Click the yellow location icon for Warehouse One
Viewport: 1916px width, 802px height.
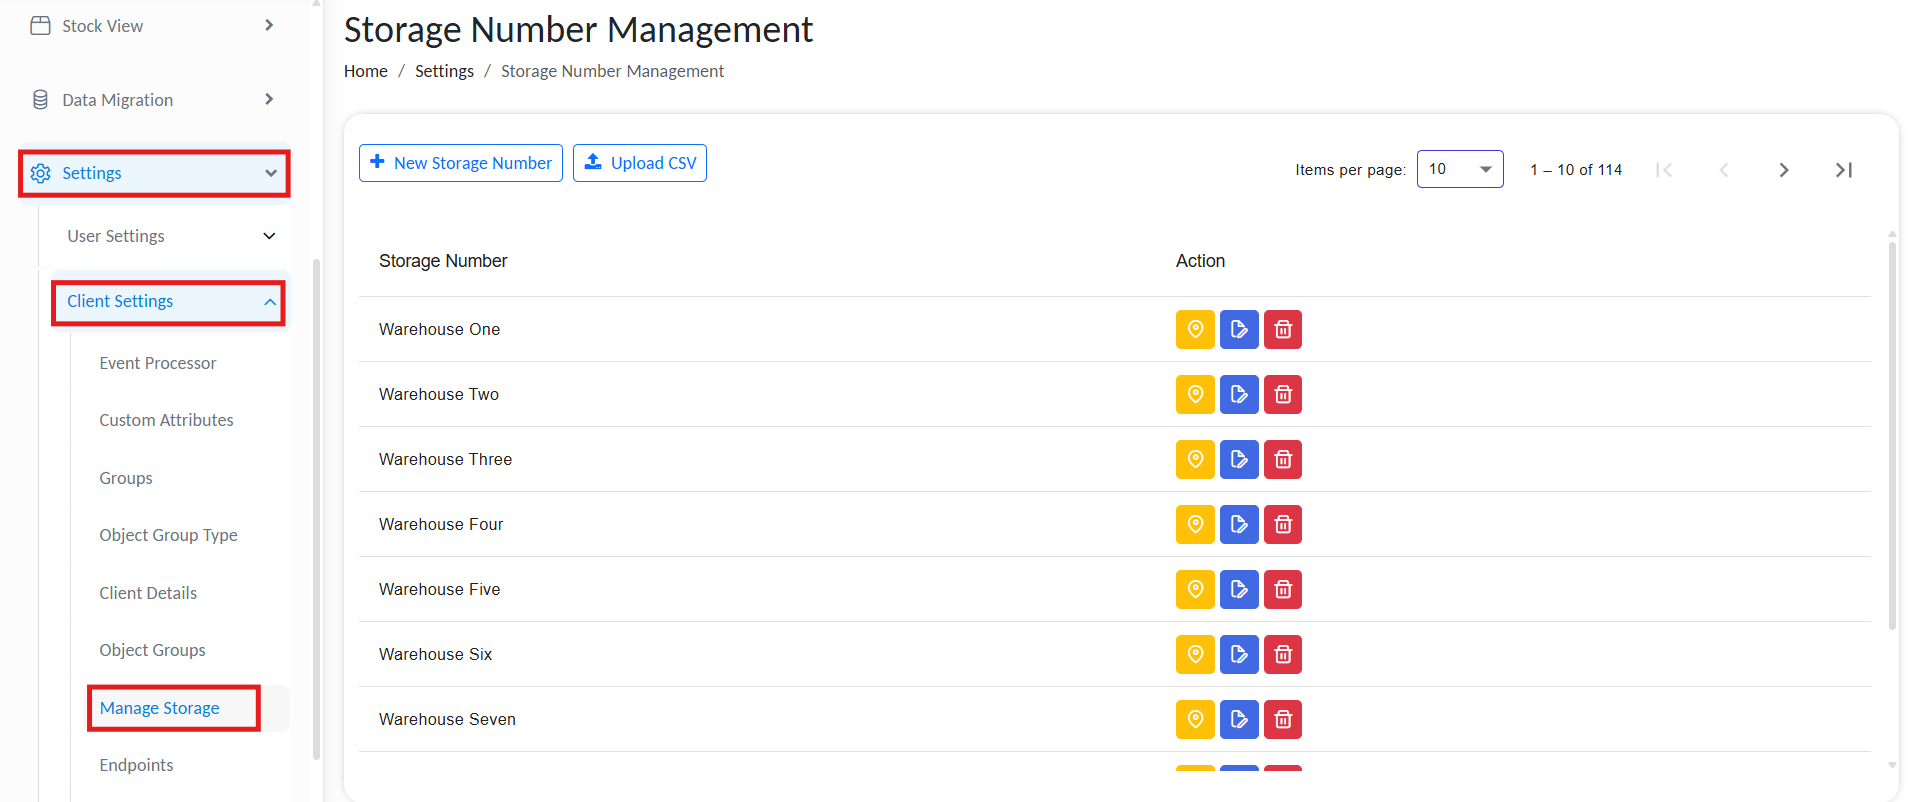[x=1194, y=329]
